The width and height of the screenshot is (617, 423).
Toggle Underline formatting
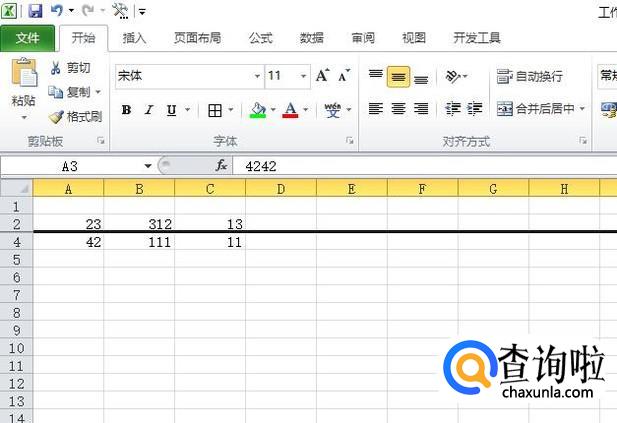[171, 110]
